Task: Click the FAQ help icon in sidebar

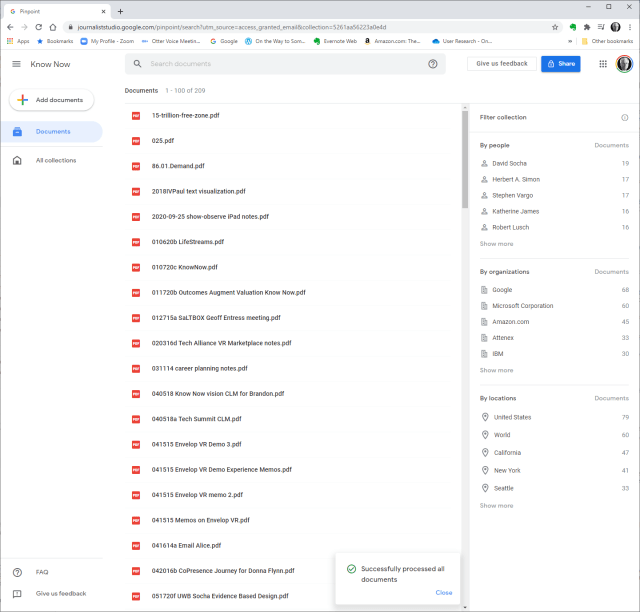Action: tap(17, 572)
